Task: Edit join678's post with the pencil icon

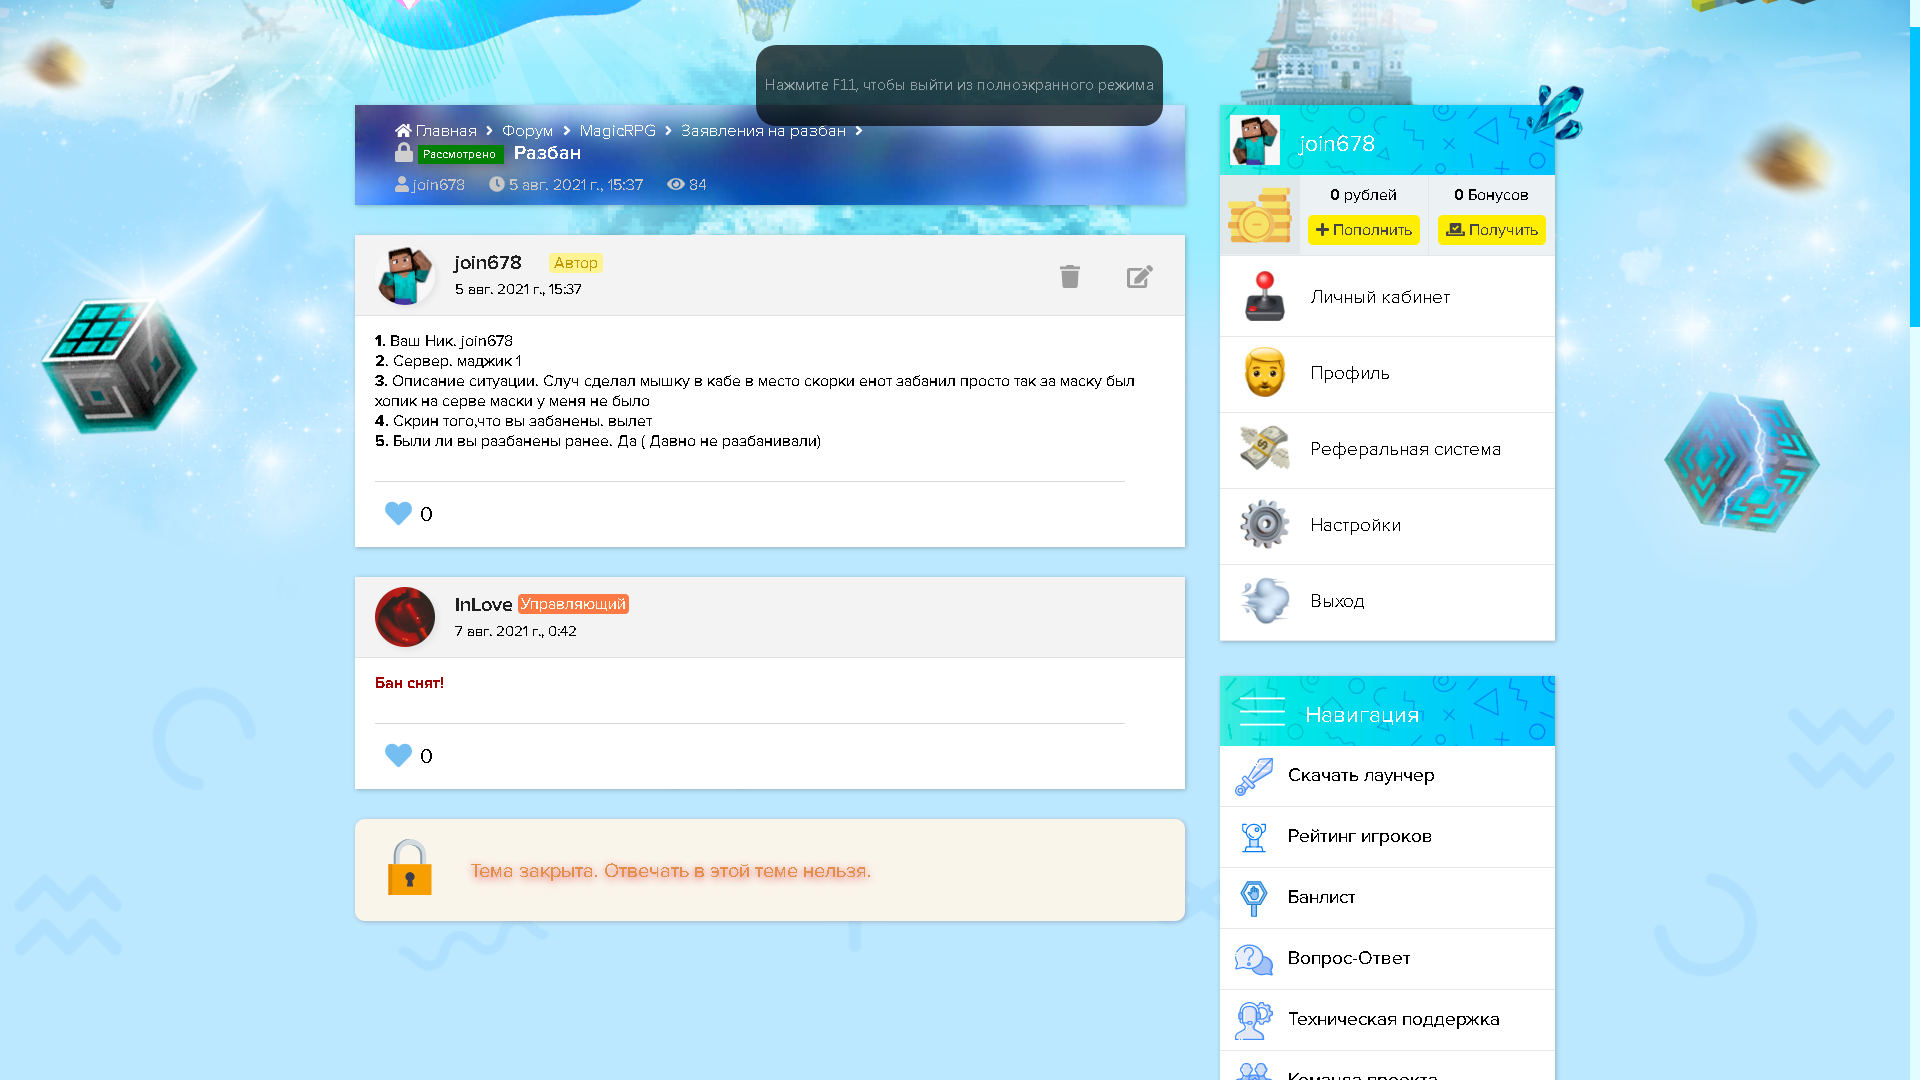Action: (1139, 276)
